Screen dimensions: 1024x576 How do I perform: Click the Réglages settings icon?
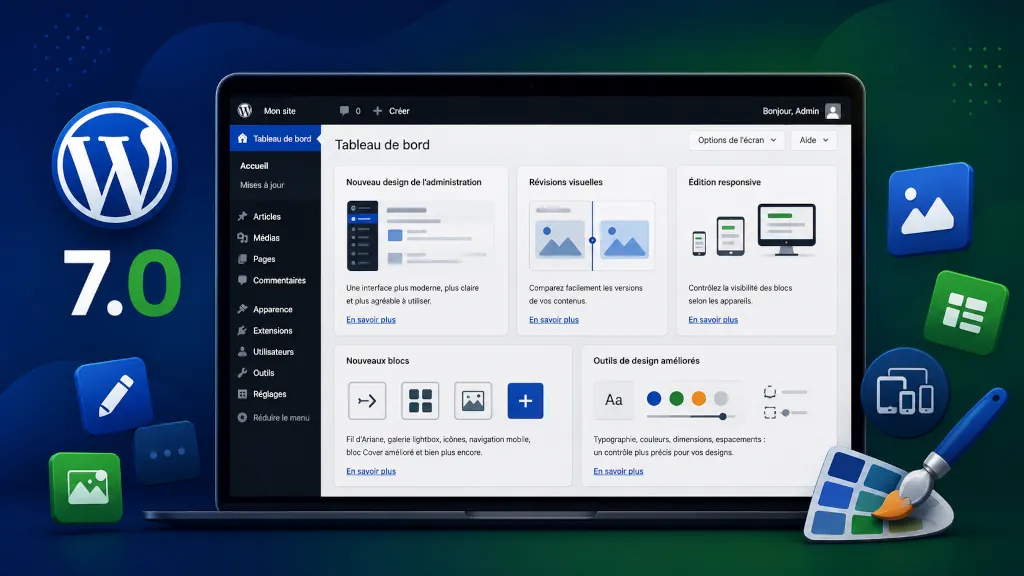point(242,394)
